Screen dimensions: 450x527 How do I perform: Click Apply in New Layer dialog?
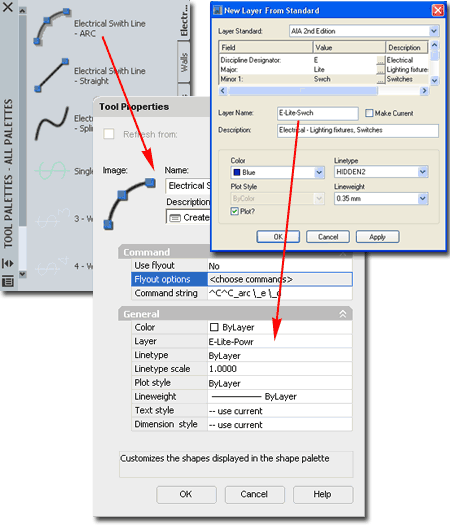tap(377, 237)
